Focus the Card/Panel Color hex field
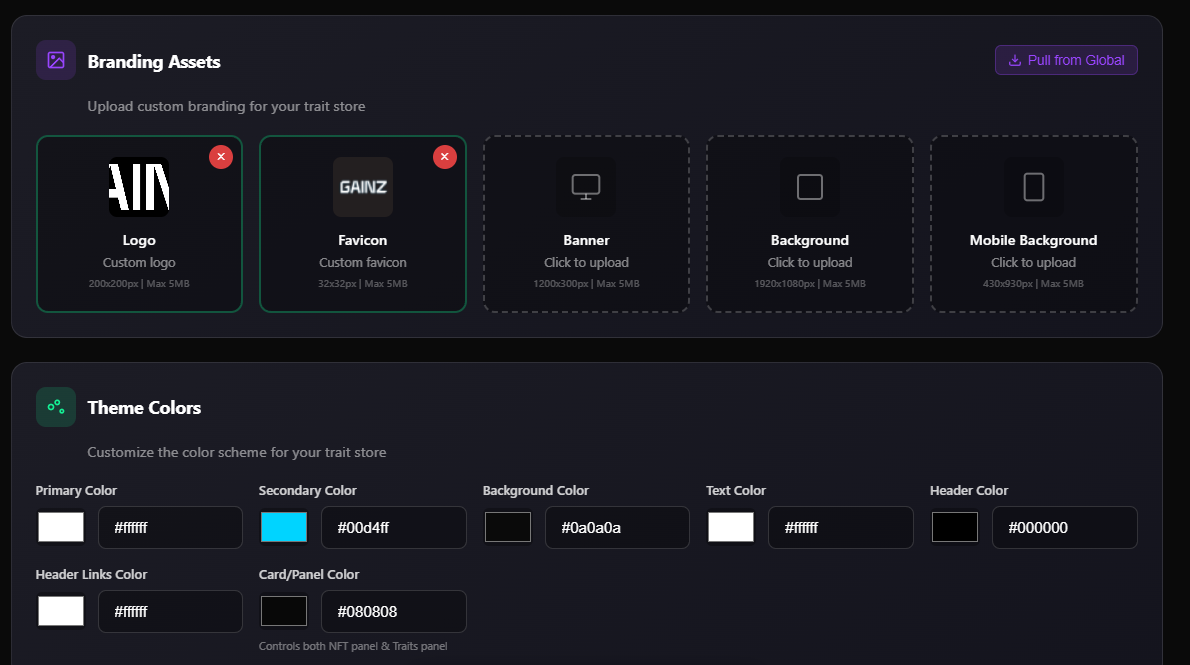 pyautogui.click(x=393, y=611)
